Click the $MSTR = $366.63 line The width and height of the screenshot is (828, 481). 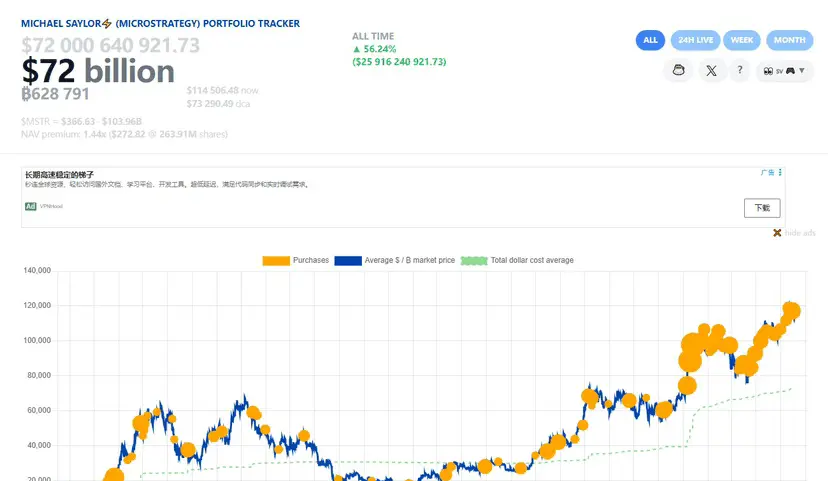[81, 121]
